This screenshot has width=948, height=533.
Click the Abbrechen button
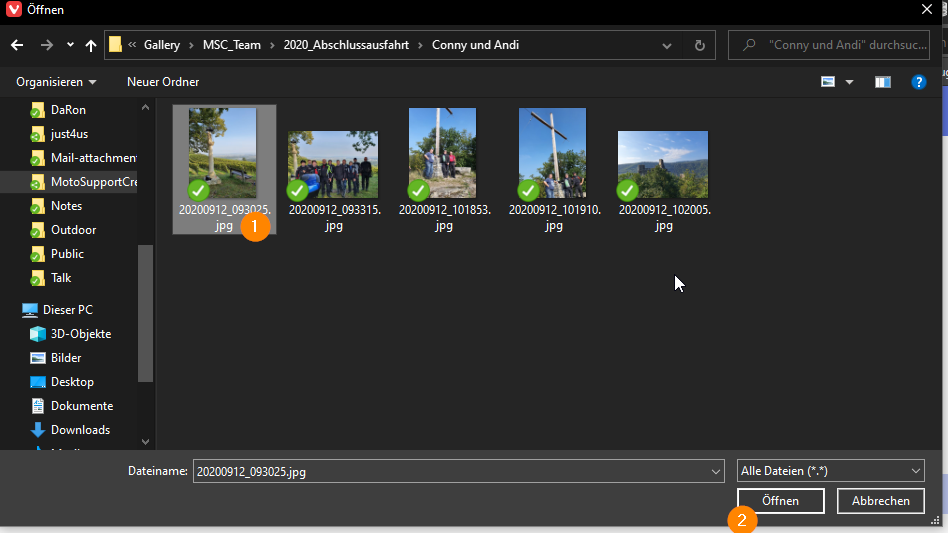pos(881,501)
